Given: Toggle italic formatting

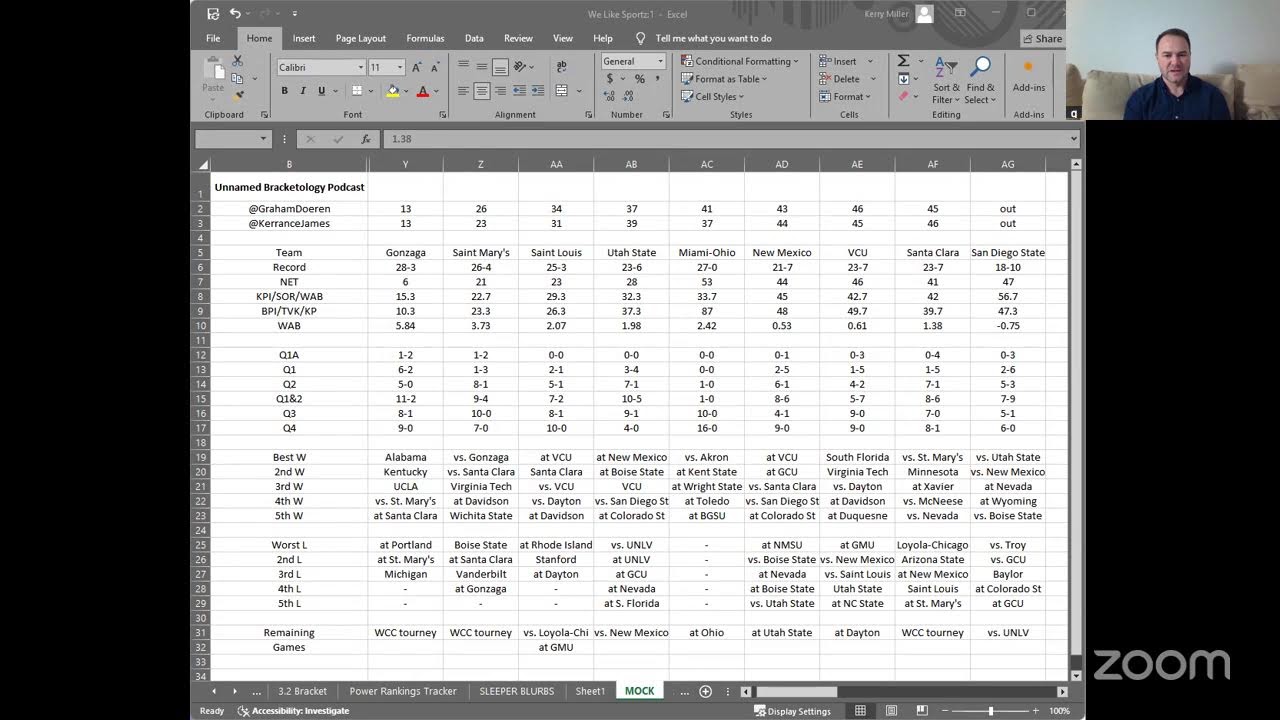Looking at the screenshot, I should tap(302, 91).
